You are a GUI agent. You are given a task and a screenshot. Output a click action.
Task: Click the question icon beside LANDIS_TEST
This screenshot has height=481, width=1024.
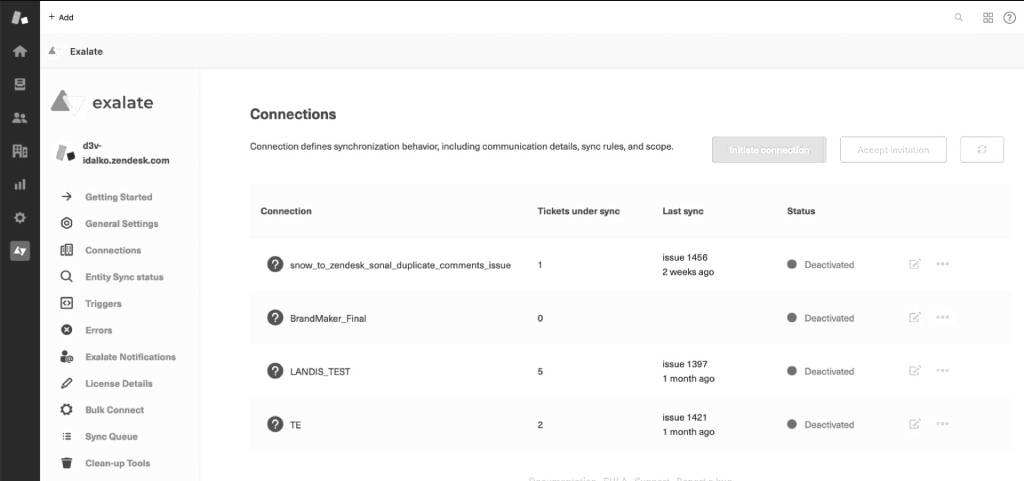275,371
